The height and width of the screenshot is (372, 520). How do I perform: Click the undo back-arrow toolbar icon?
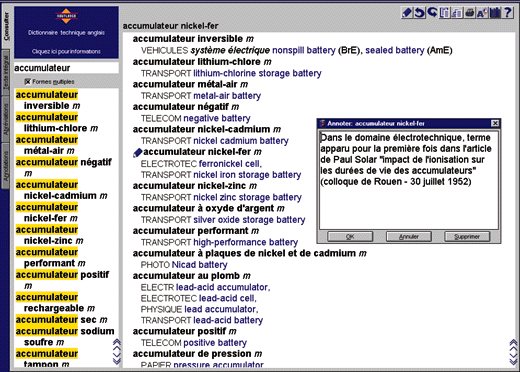click(x=420, y=13)
